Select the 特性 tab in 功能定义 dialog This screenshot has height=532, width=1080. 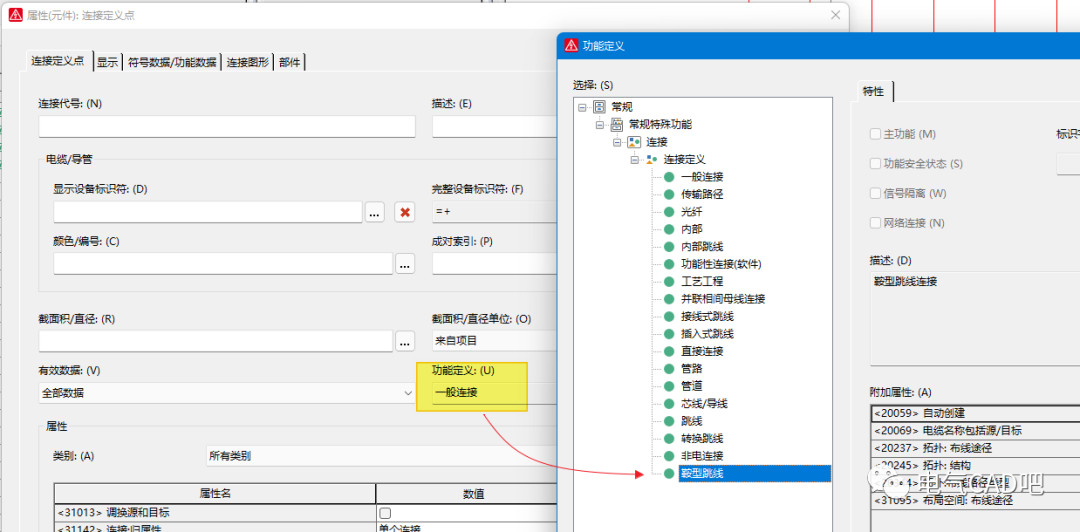(873, 91)
